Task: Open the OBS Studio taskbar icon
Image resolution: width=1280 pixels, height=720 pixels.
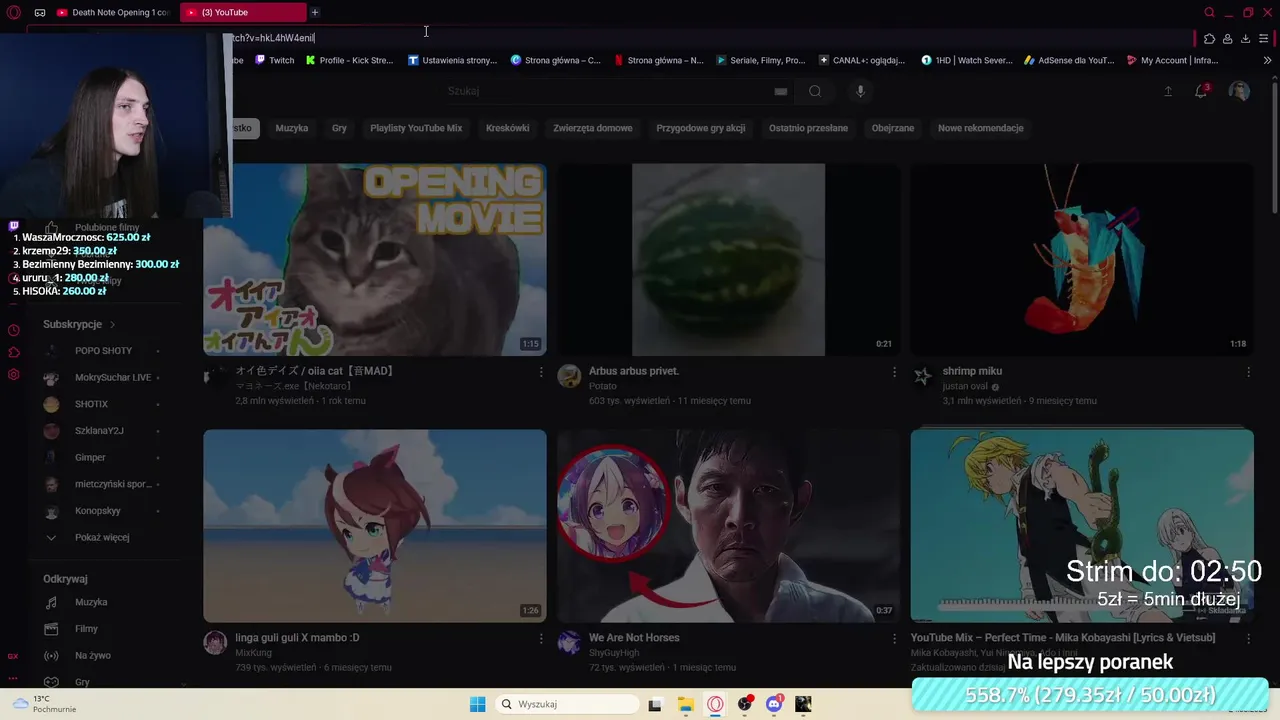Action: 745,704
